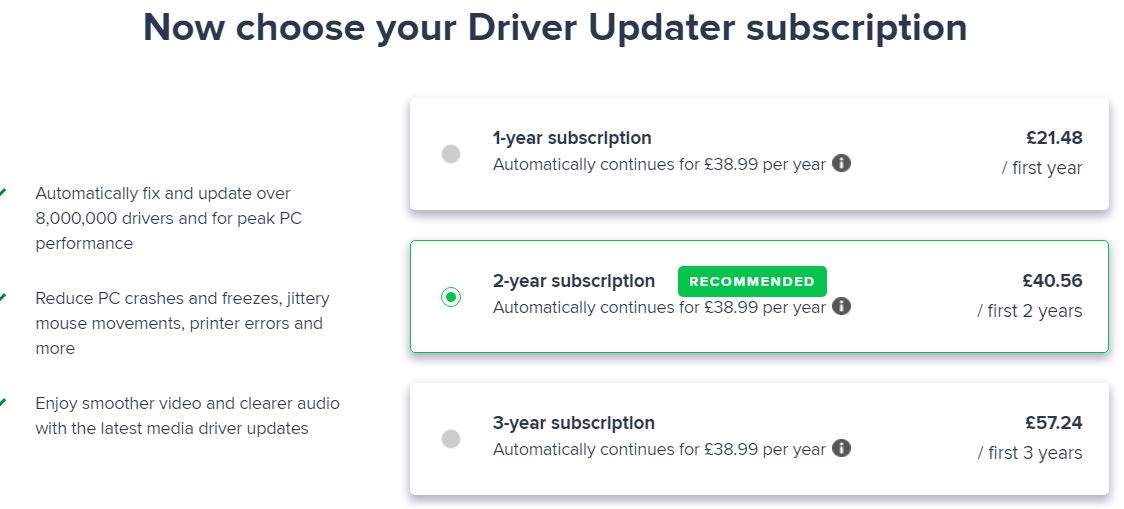Click renewal text under the 1-year subscription

click(659, 164)
